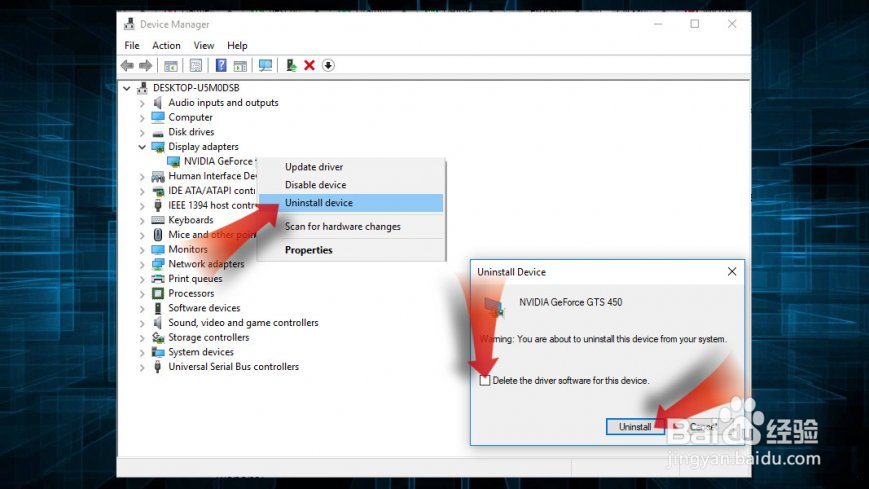Click the Software devices category icon
869x489 pixels.
[x=158, y=308]
